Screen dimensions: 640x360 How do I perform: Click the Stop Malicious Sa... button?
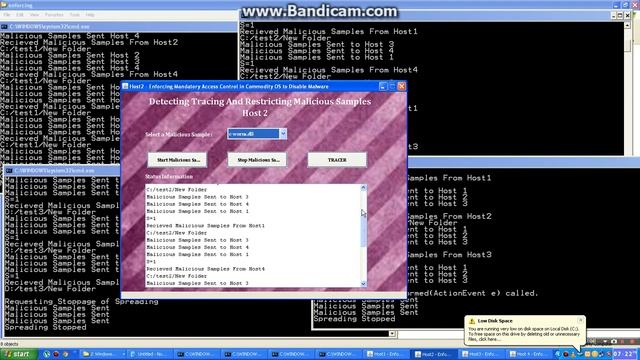[257, 160]
